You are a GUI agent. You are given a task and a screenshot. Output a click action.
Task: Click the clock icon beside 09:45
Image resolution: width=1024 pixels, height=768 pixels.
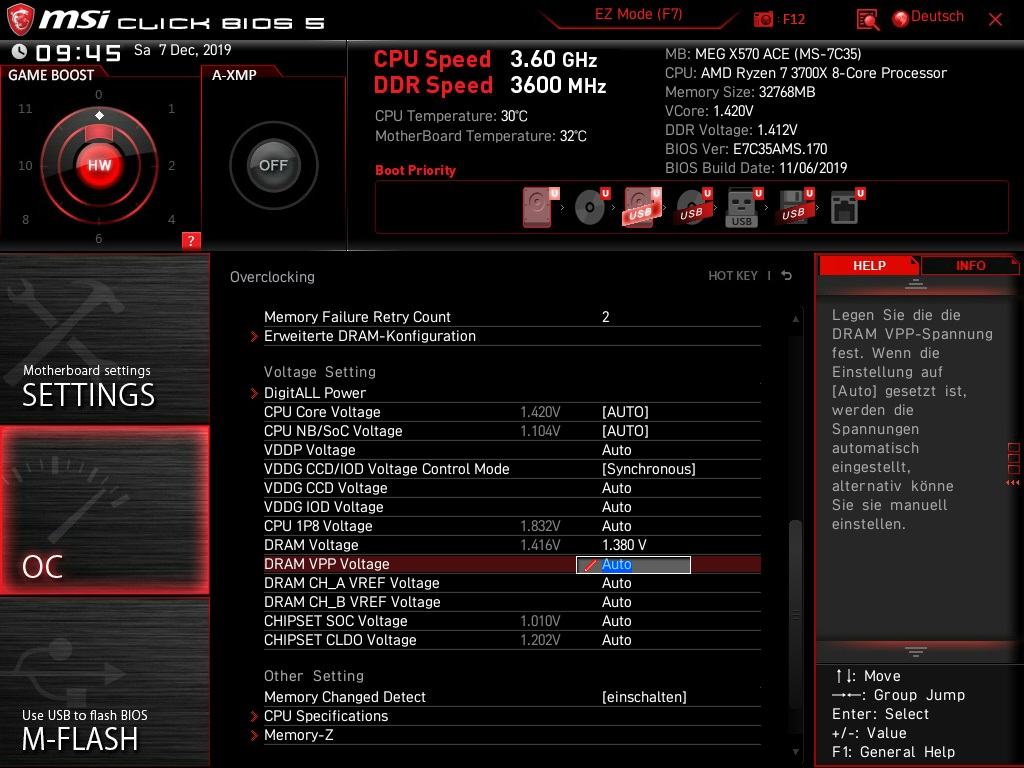click(20, 51)
